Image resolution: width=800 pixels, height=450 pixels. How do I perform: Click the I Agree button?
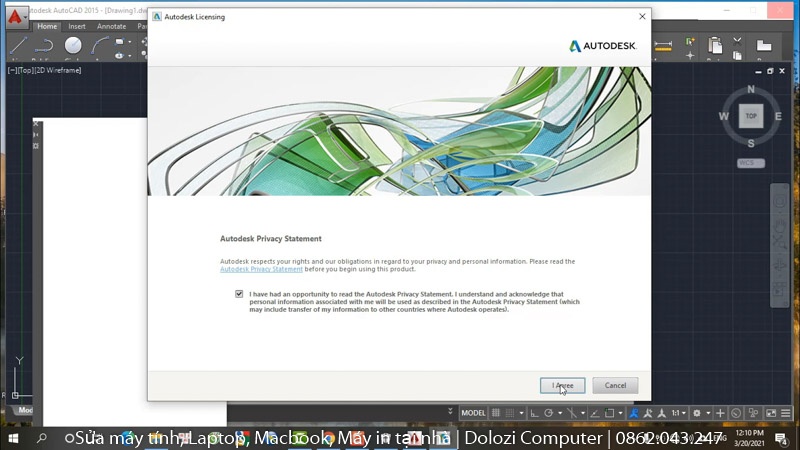click(562, 385)
